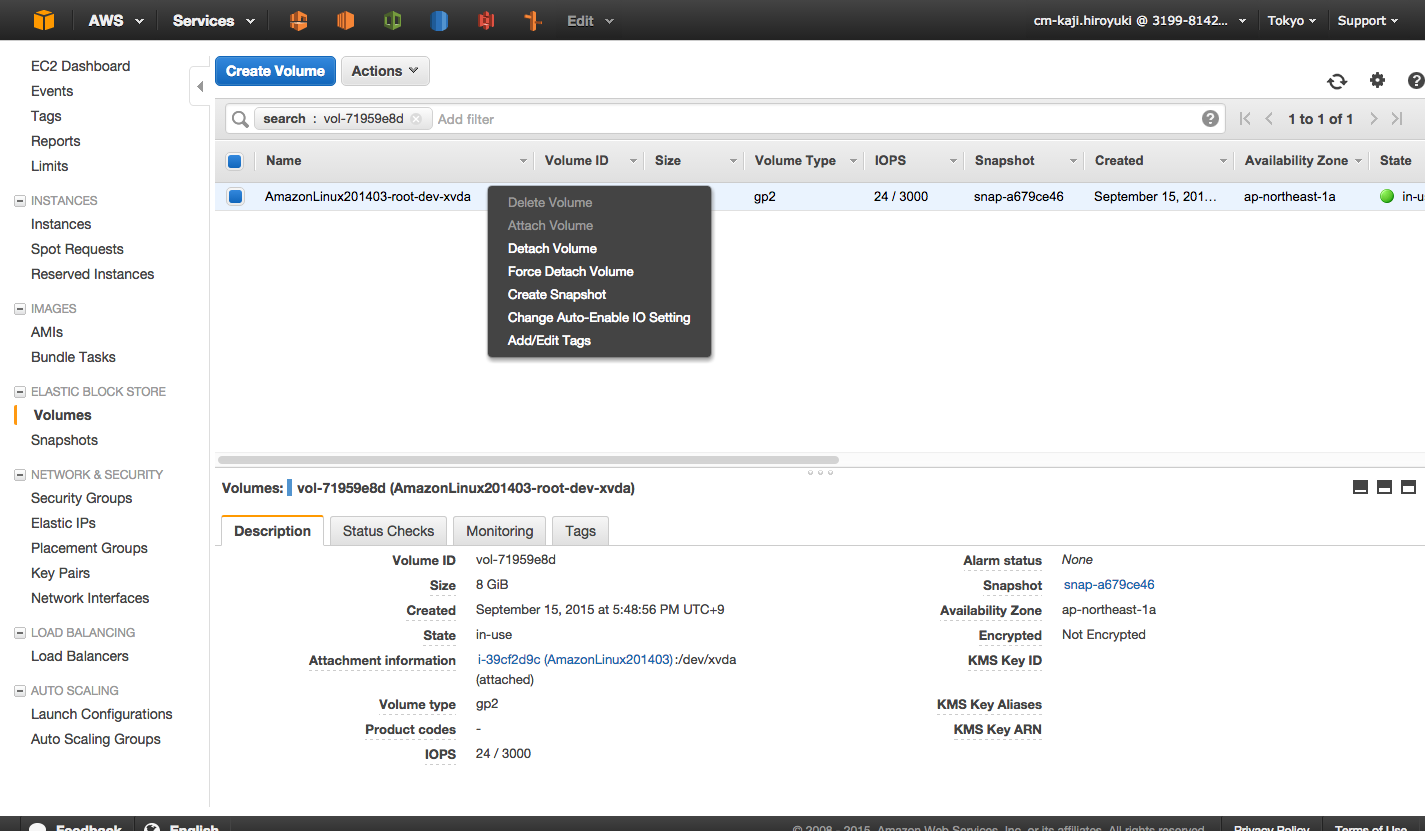
Task: Click the Create Volume button
Action: tap(275, 71)
